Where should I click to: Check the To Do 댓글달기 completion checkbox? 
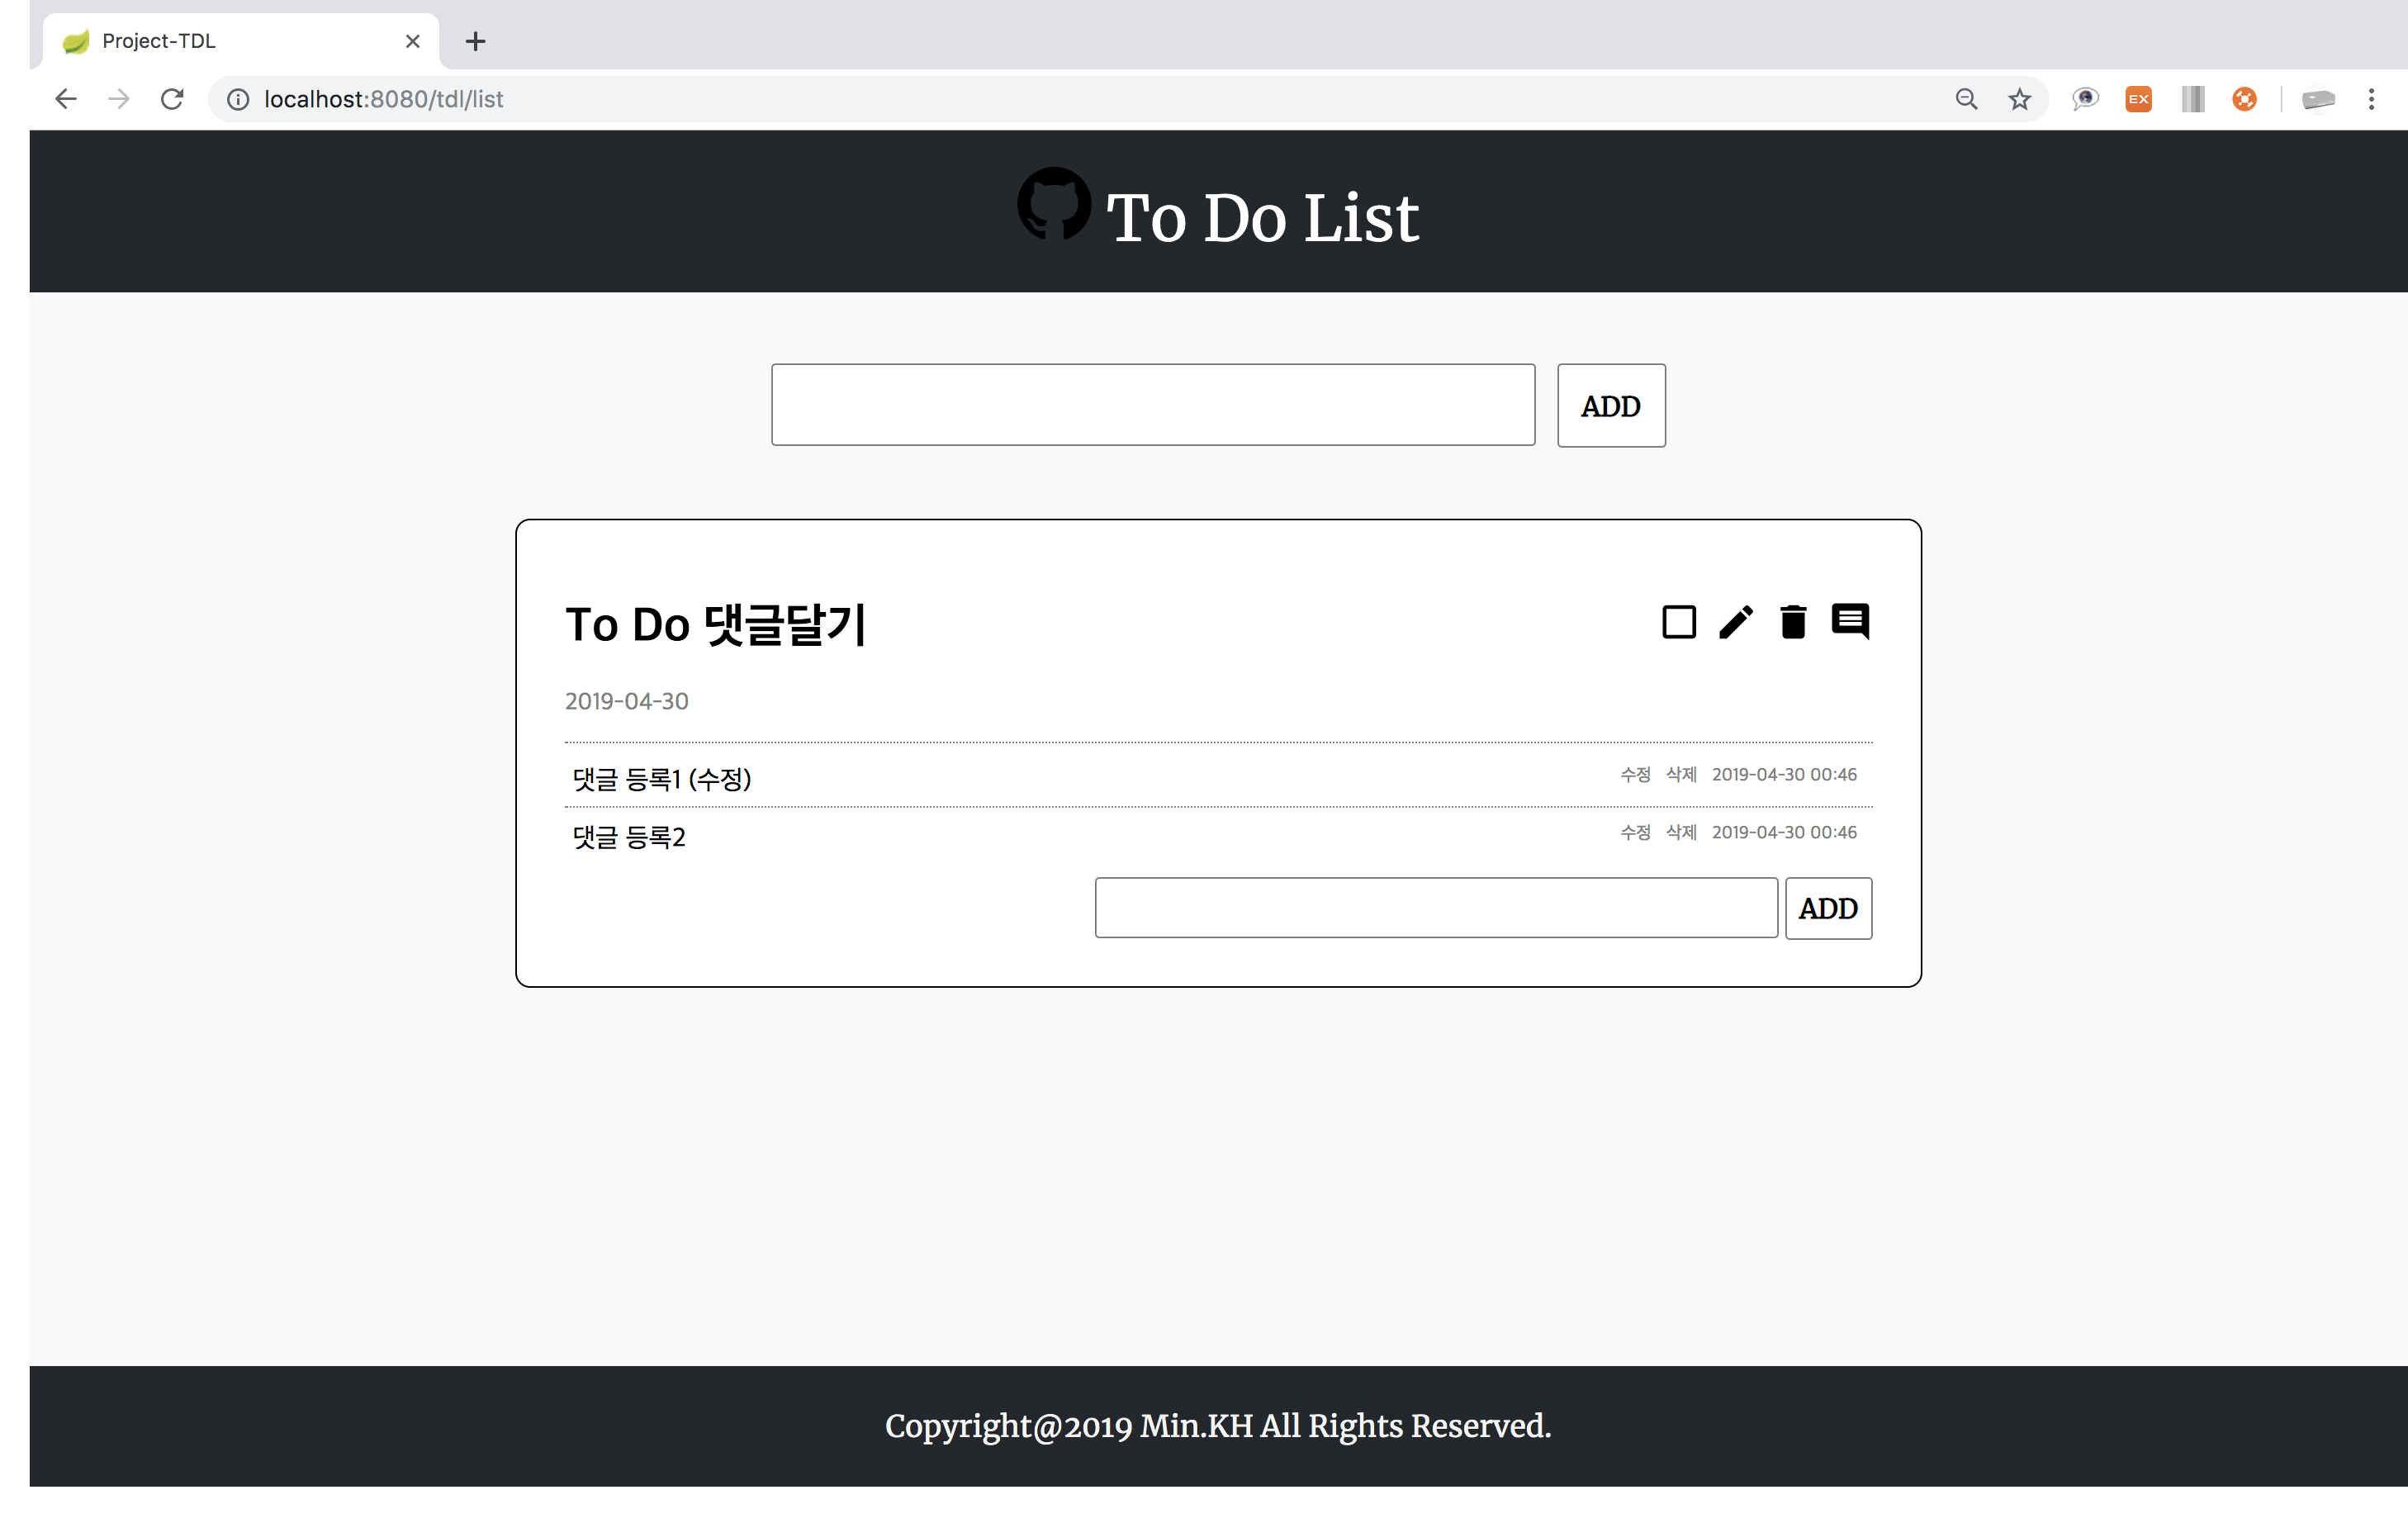[1678, 622]
